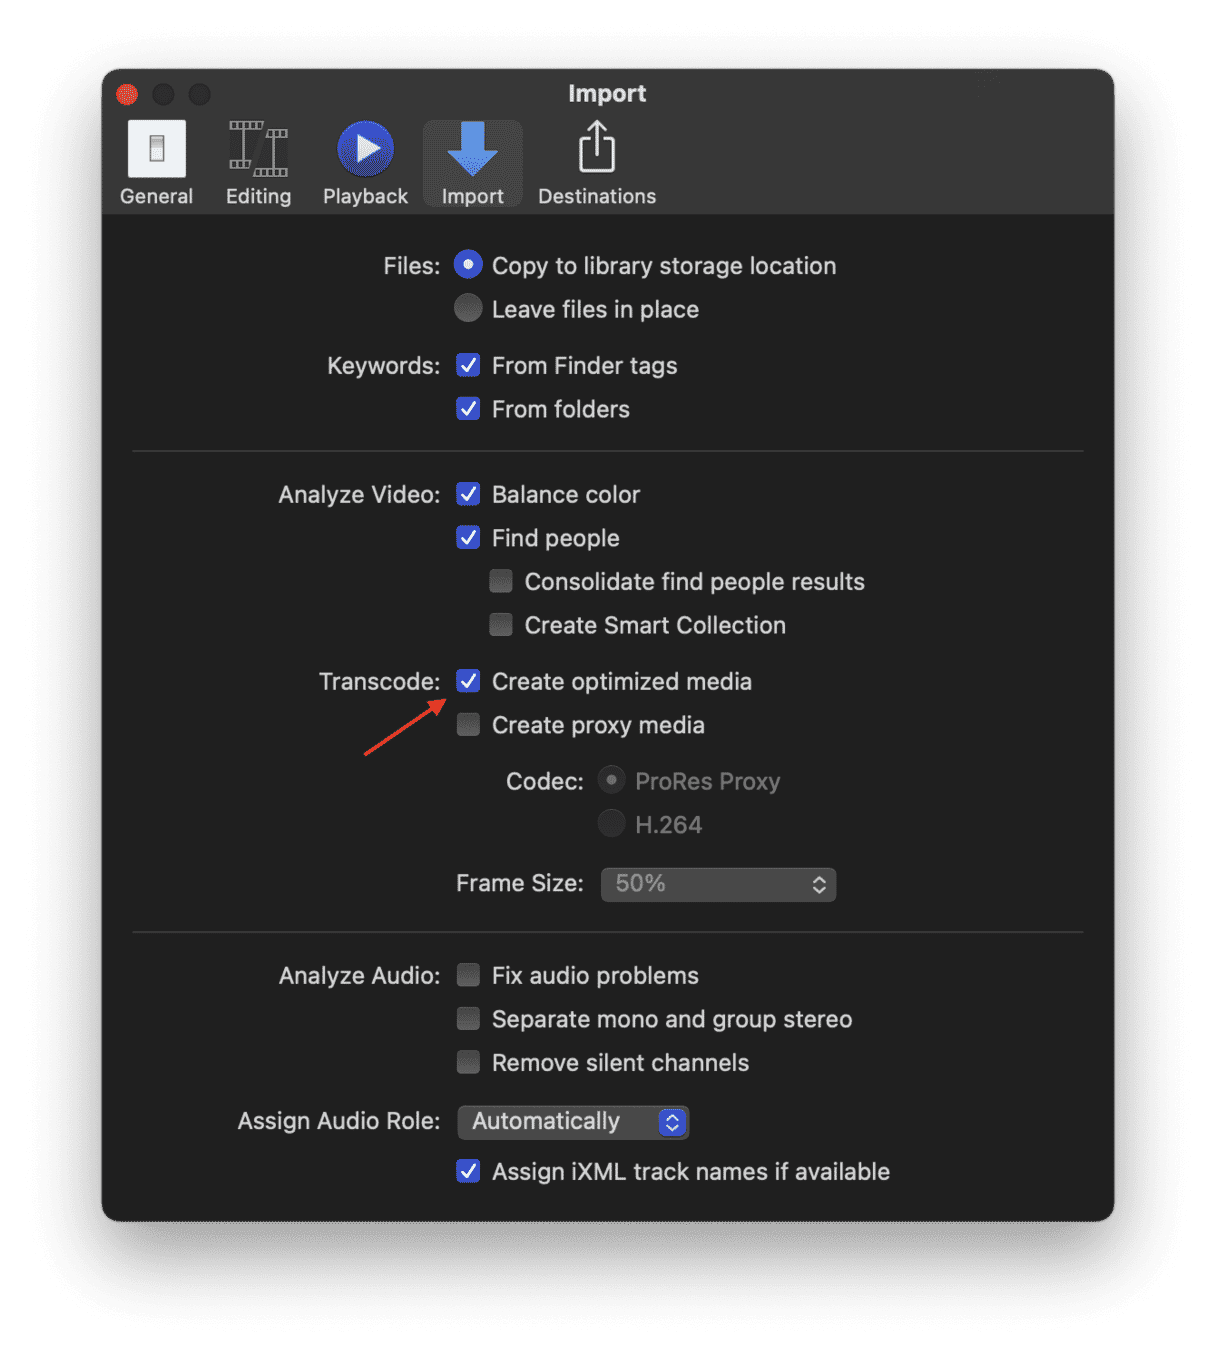Toggle Balance color video analysis

tap(468, 494)
